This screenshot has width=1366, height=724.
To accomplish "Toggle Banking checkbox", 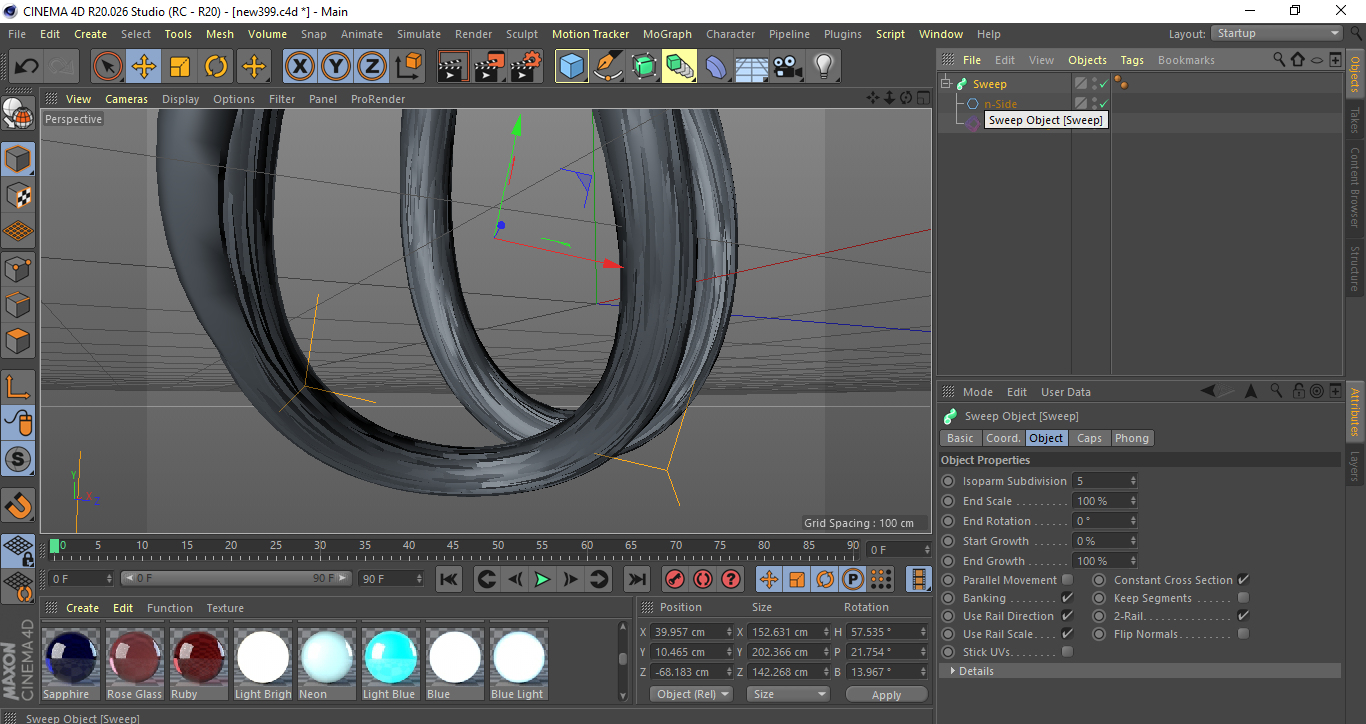I will click(1067, 598).
